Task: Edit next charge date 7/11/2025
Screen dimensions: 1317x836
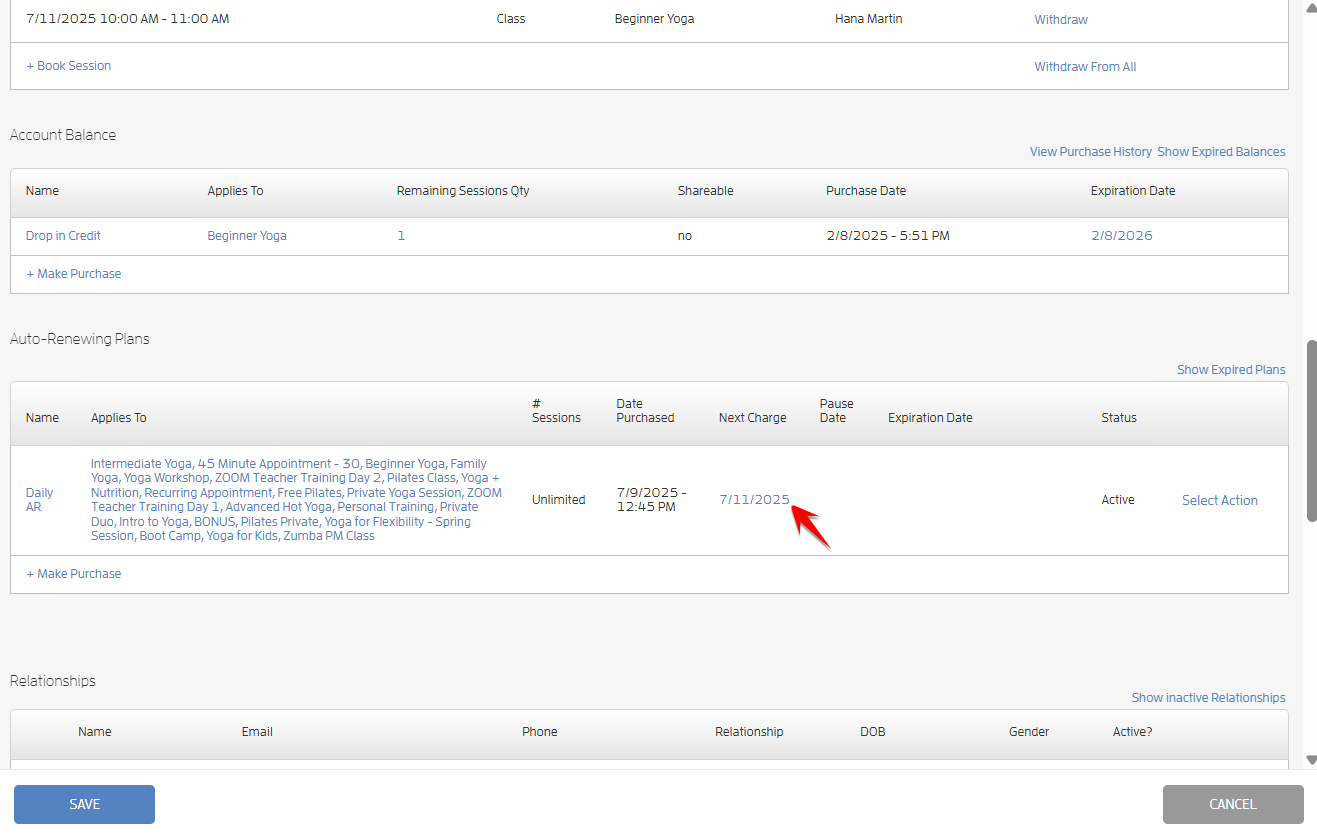Action: pyautogui.click(x=754, y=500)
